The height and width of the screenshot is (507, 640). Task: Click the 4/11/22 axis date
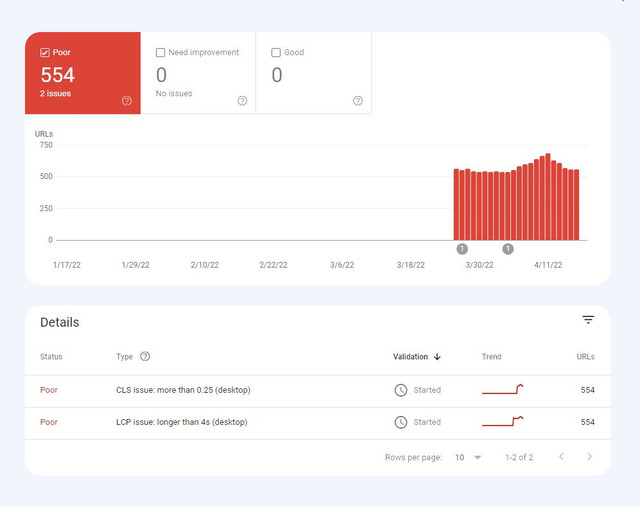pos(548,265)
